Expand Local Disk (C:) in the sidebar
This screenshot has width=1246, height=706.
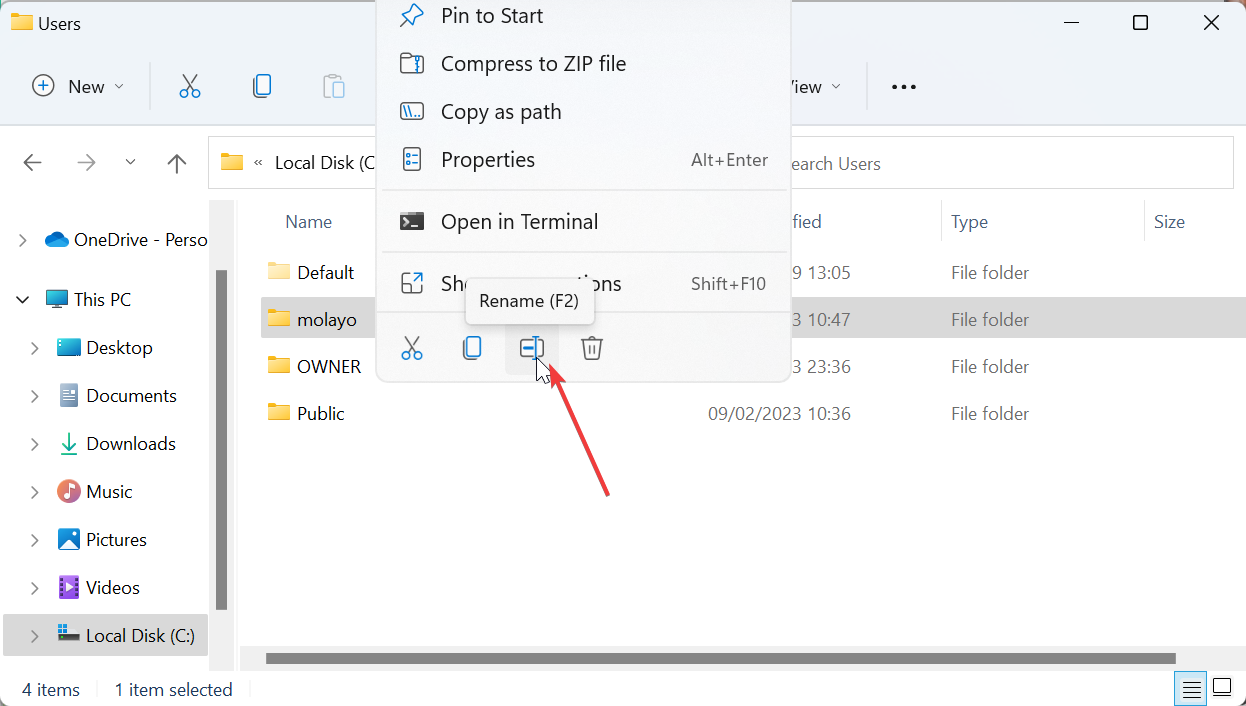(34, 635)
